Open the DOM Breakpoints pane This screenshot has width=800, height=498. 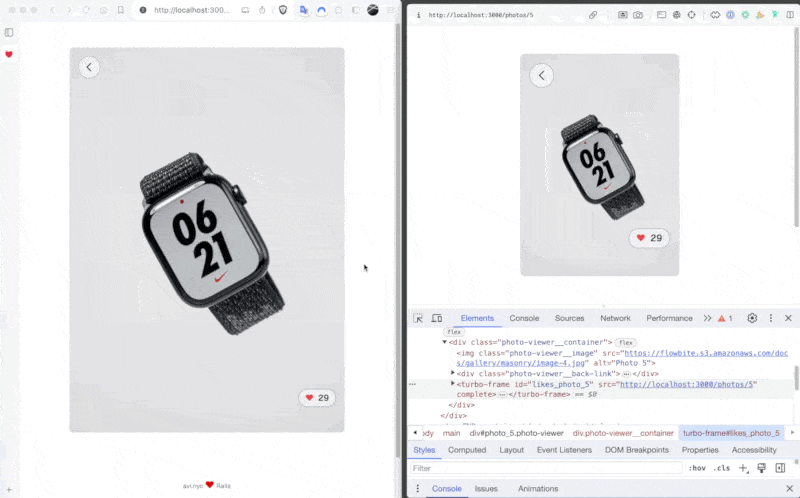(637, 450)
